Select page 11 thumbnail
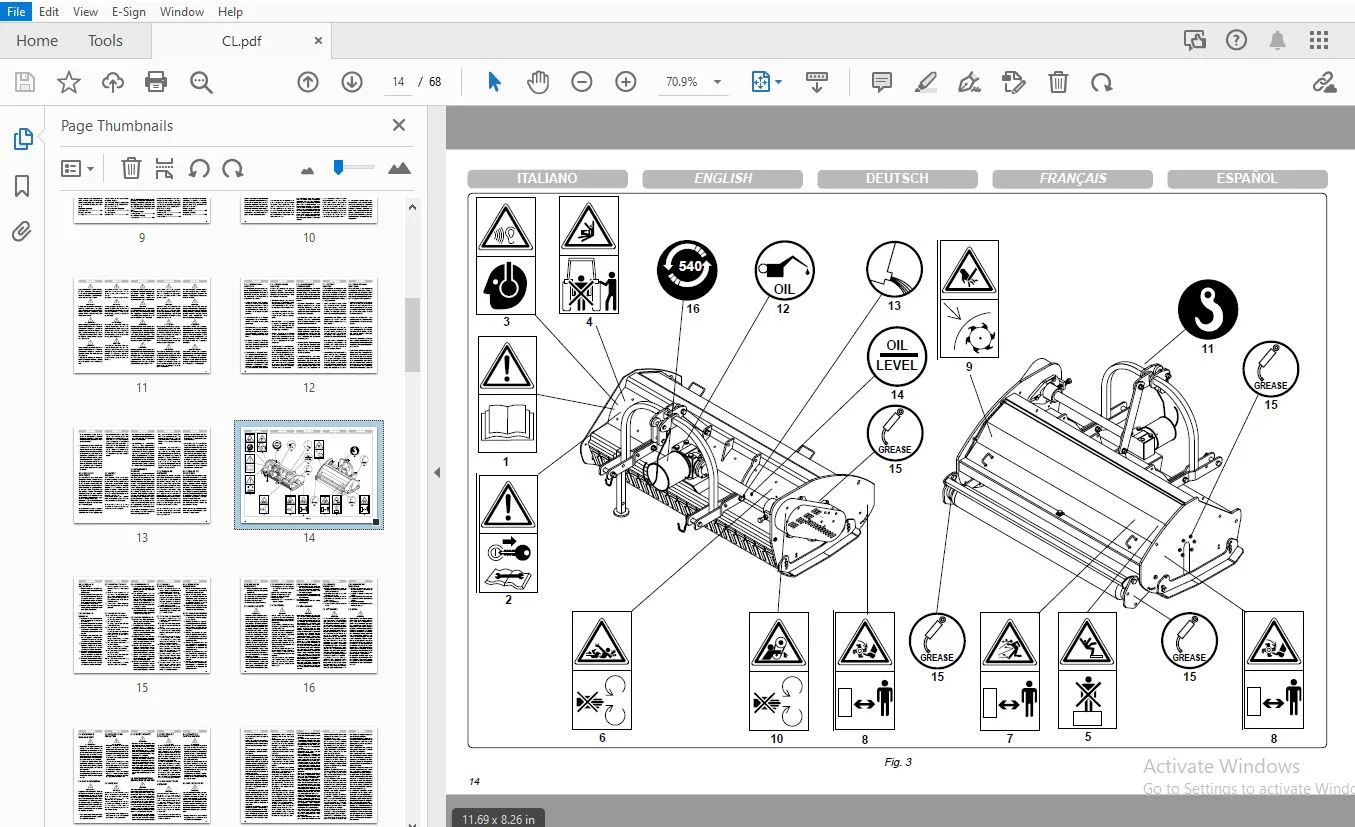The height and width of the screenshot is (827, 1355). click(x=142, y=326)
